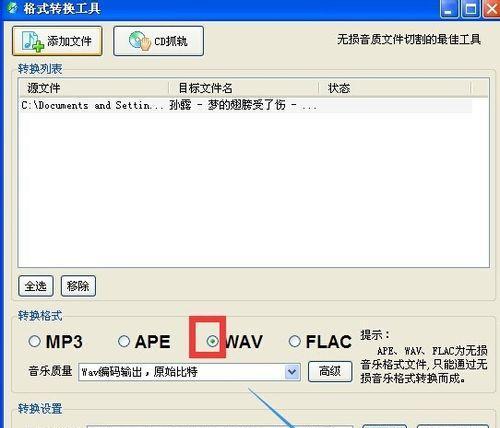Maximize the format converter window
The image size is (500, 428).
point(470,9)
